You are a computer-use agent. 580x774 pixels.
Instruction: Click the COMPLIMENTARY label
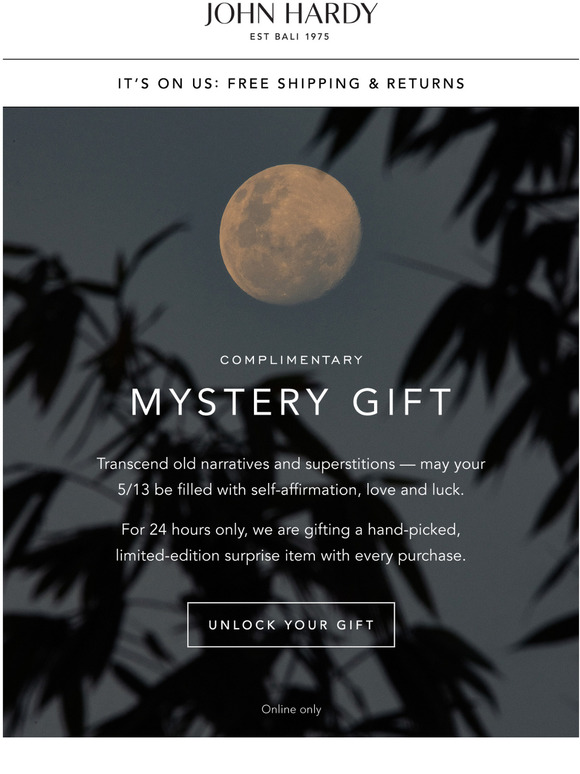coord(291,360)
